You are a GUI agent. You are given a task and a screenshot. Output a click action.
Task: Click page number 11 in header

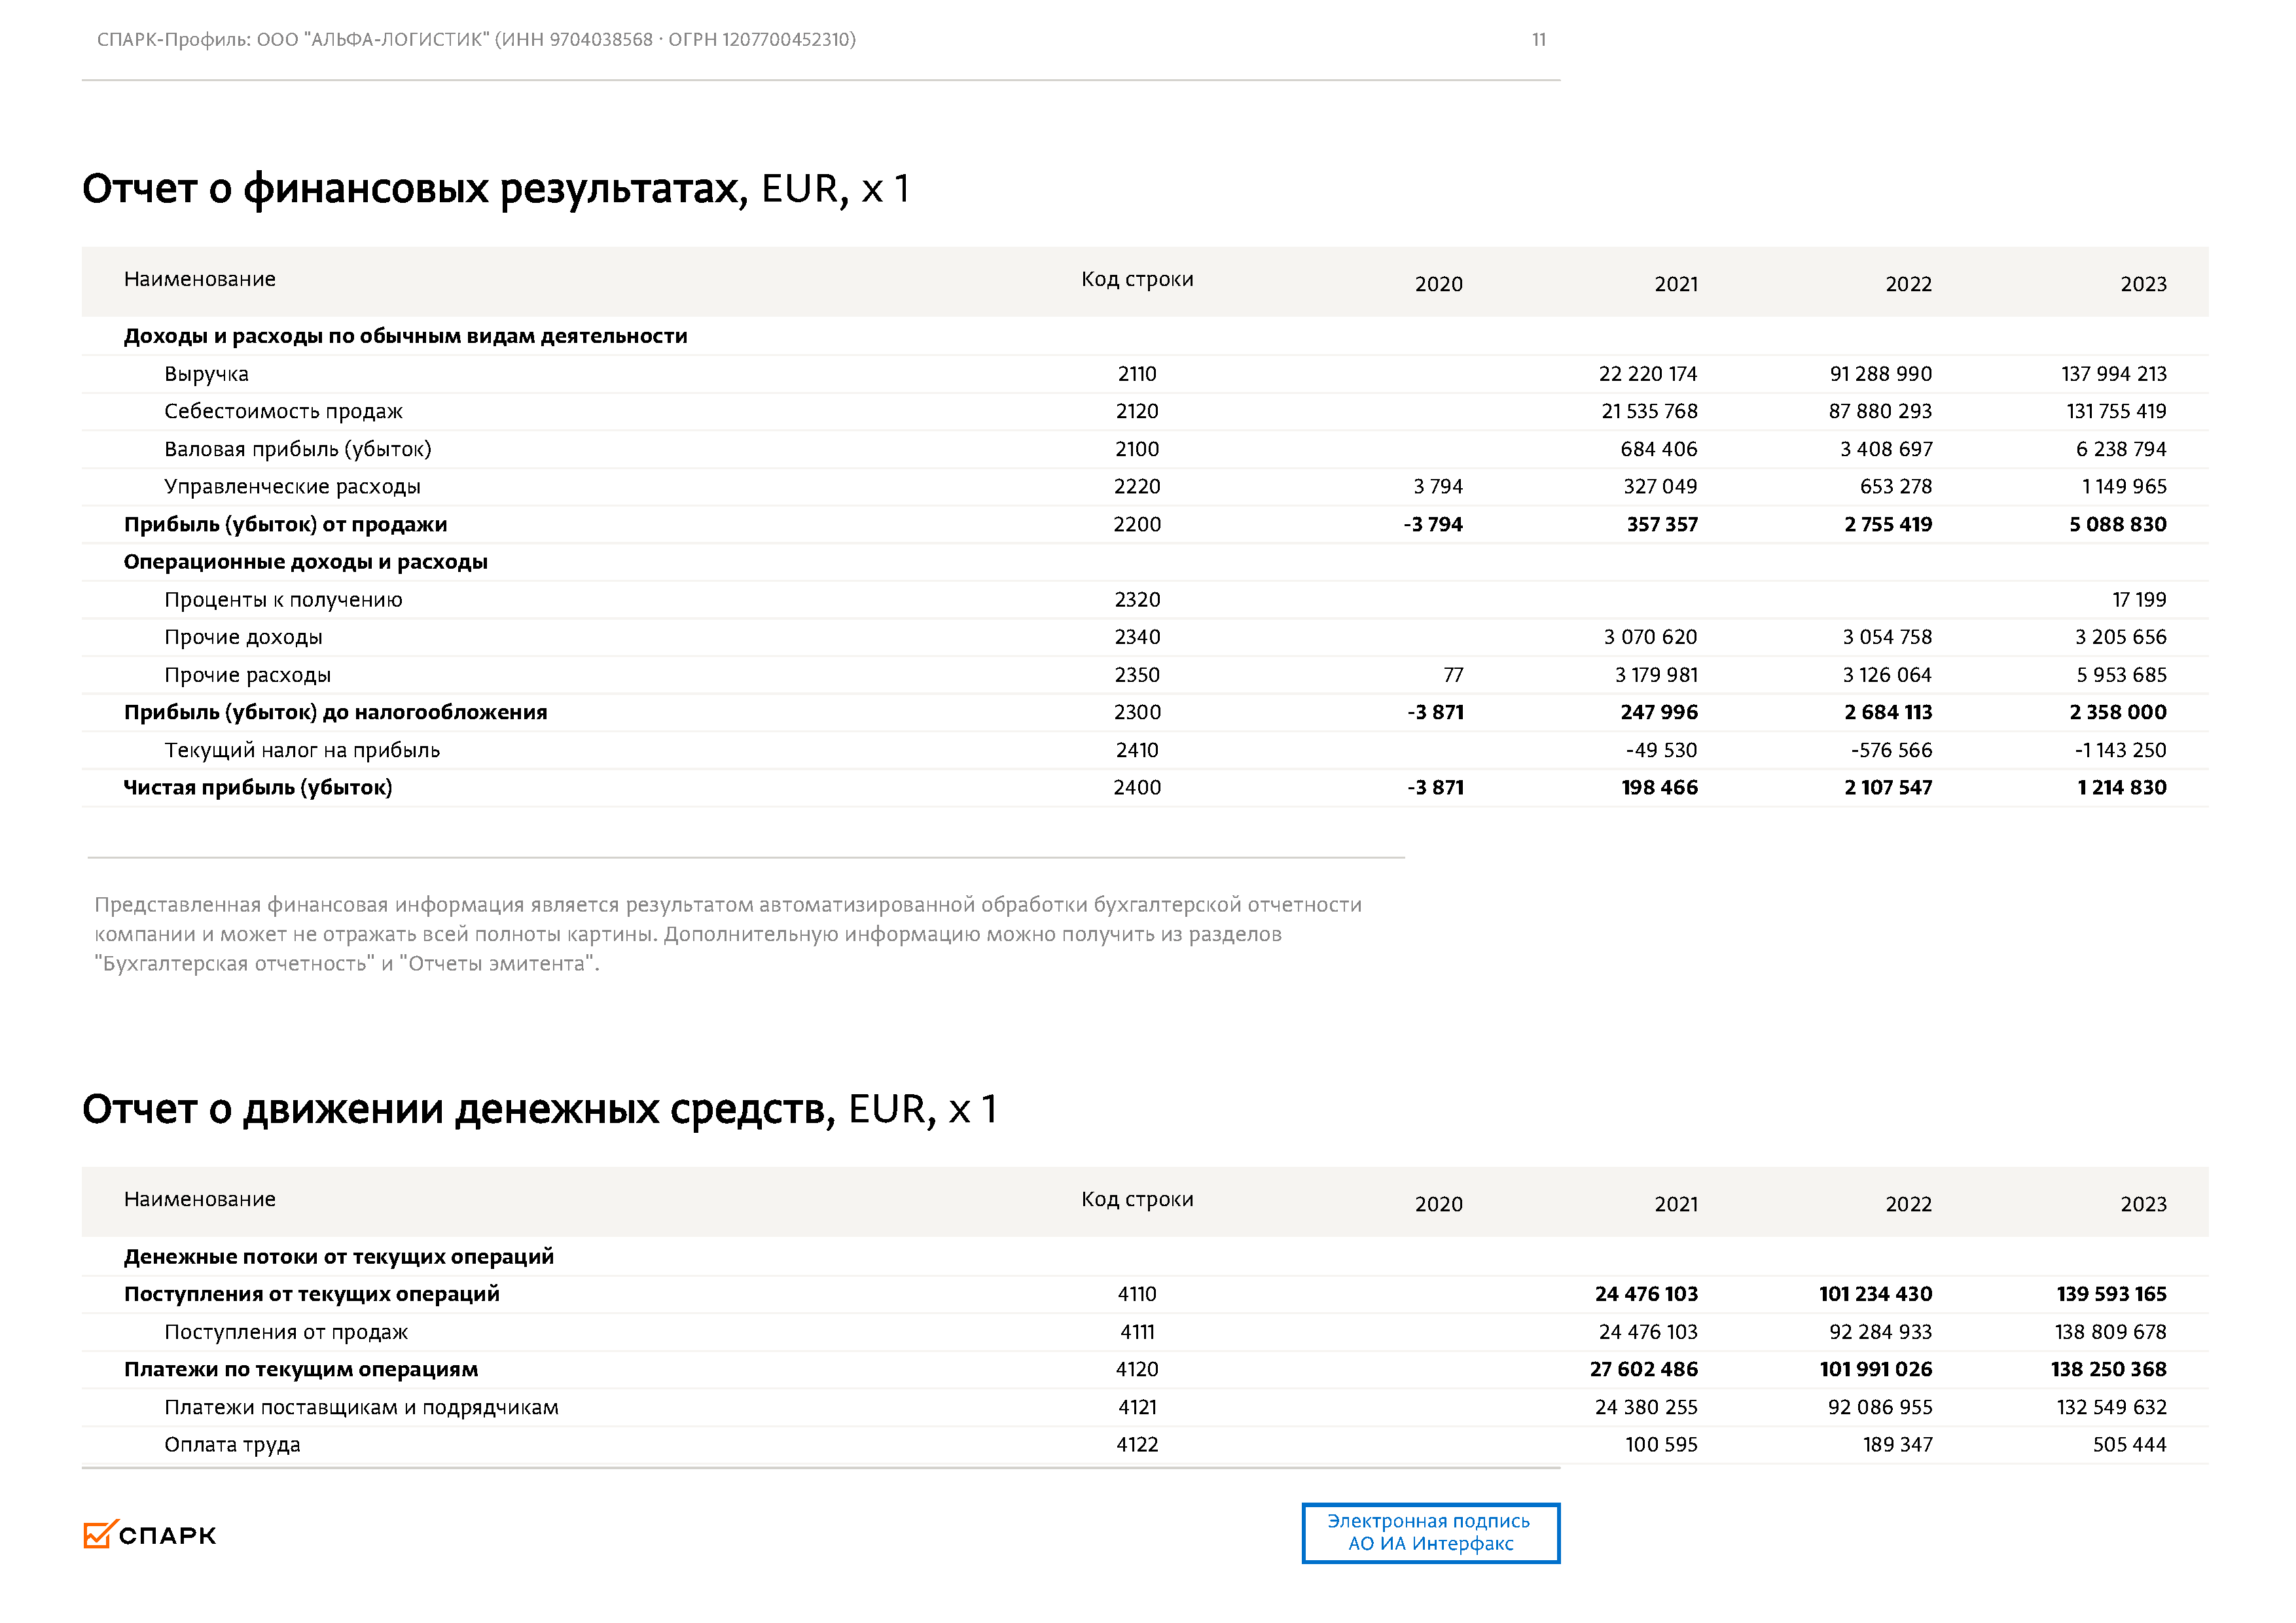coord(1538,40)
